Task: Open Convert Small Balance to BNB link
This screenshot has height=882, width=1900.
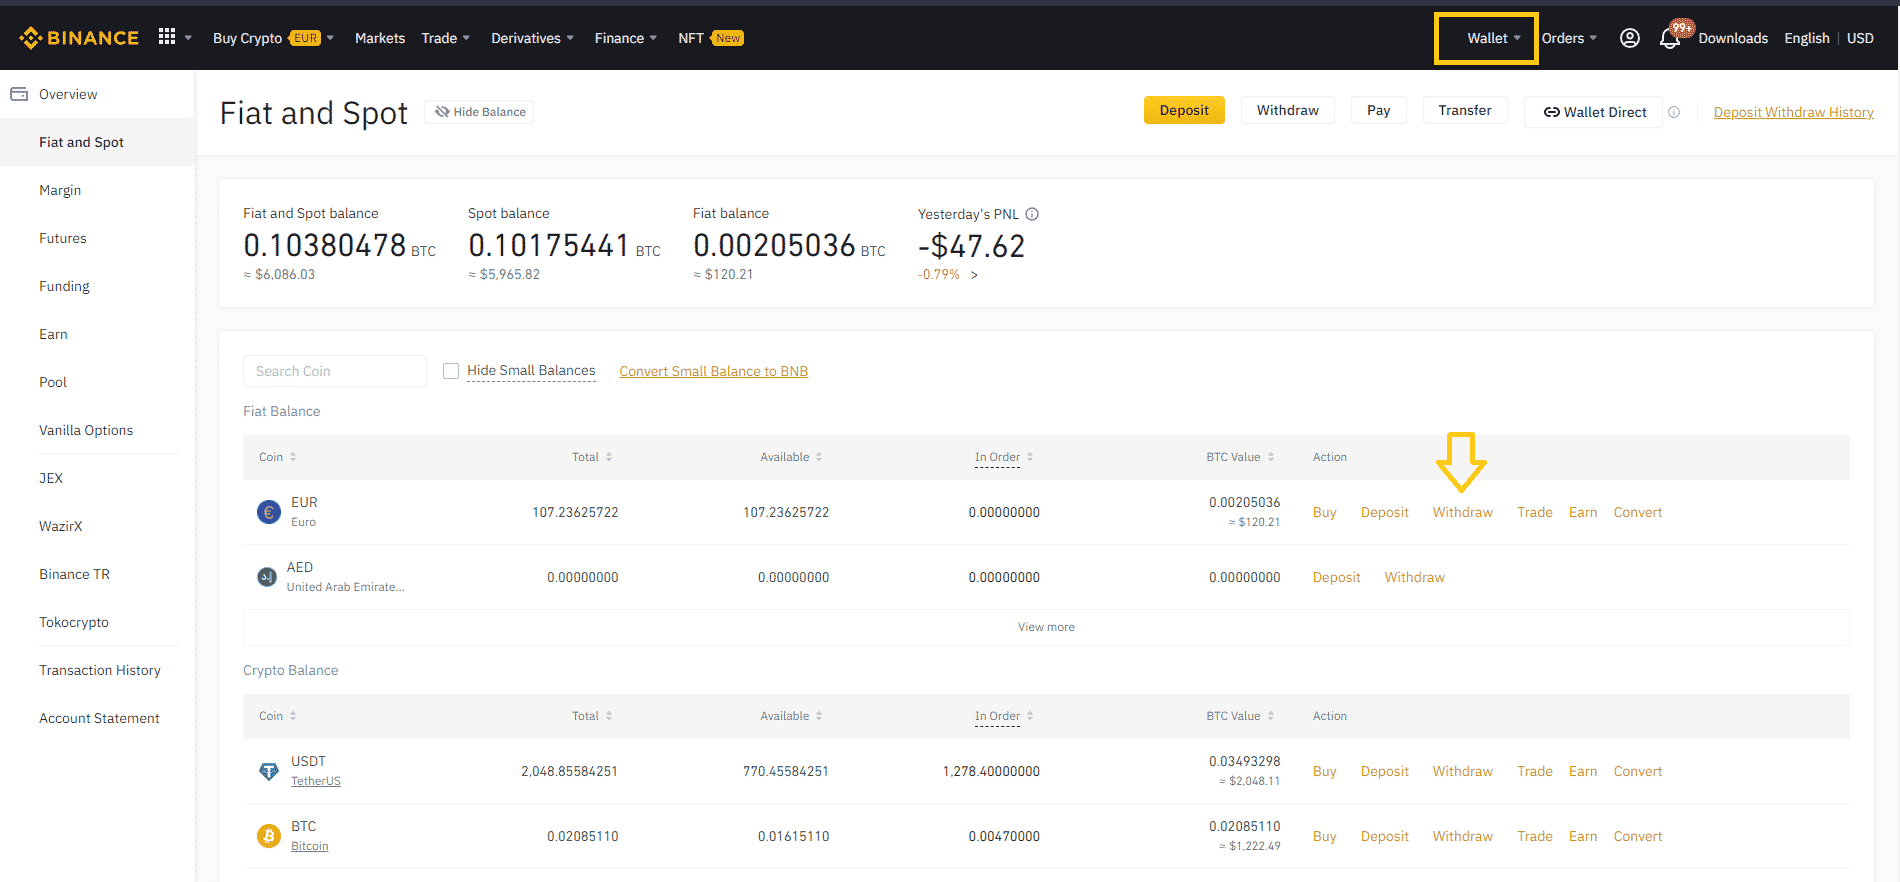Action: pos(713,371)
